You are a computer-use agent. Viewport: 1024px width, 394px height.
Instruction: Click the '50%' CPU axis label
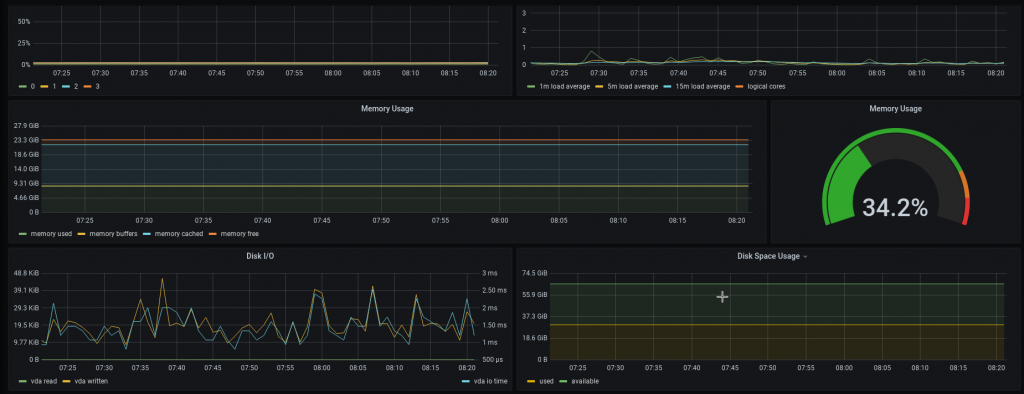(25, 22)
